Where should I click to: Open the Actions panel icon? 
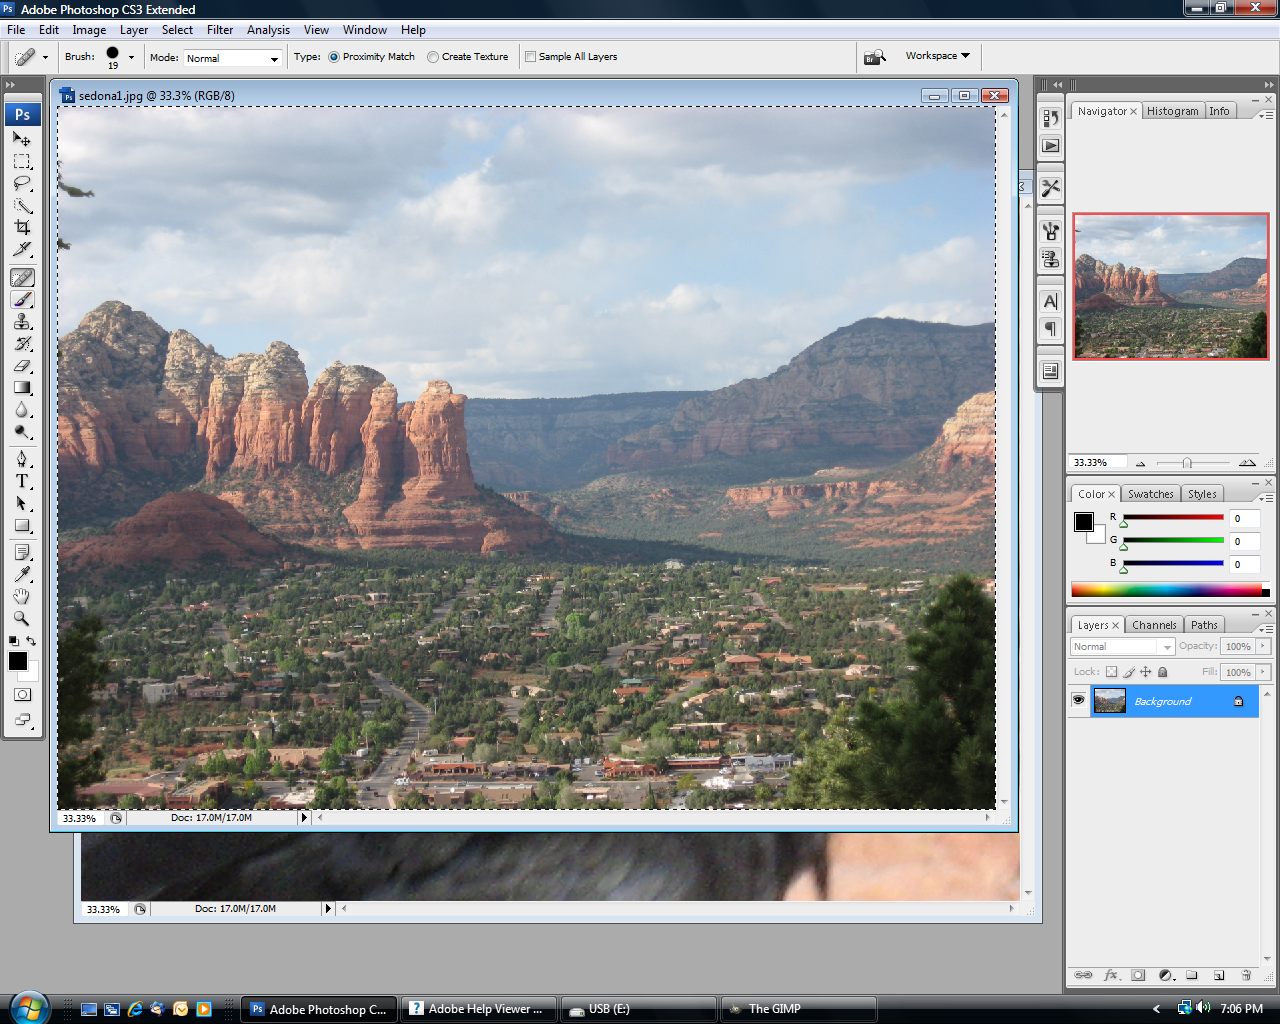point(1050,146)
